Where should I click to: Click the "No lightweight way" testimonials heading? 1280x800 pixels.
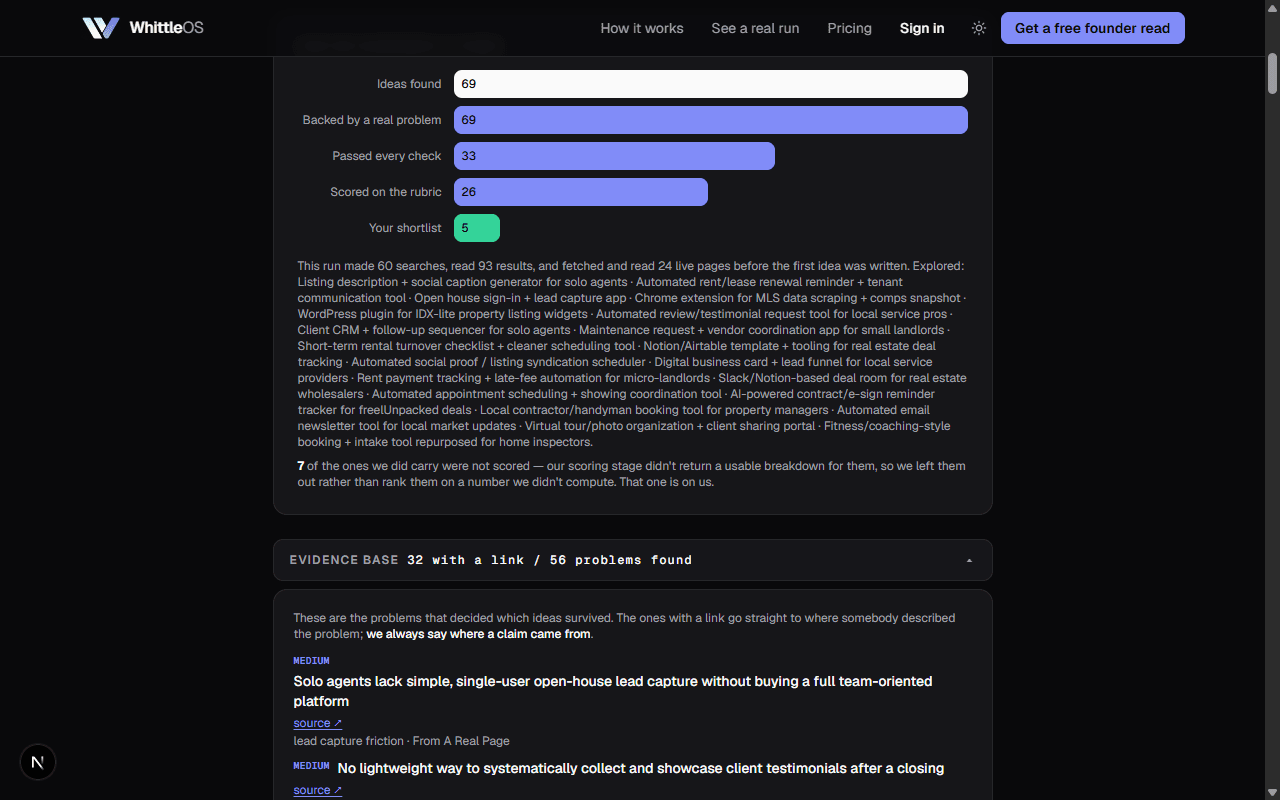[641, 768]
